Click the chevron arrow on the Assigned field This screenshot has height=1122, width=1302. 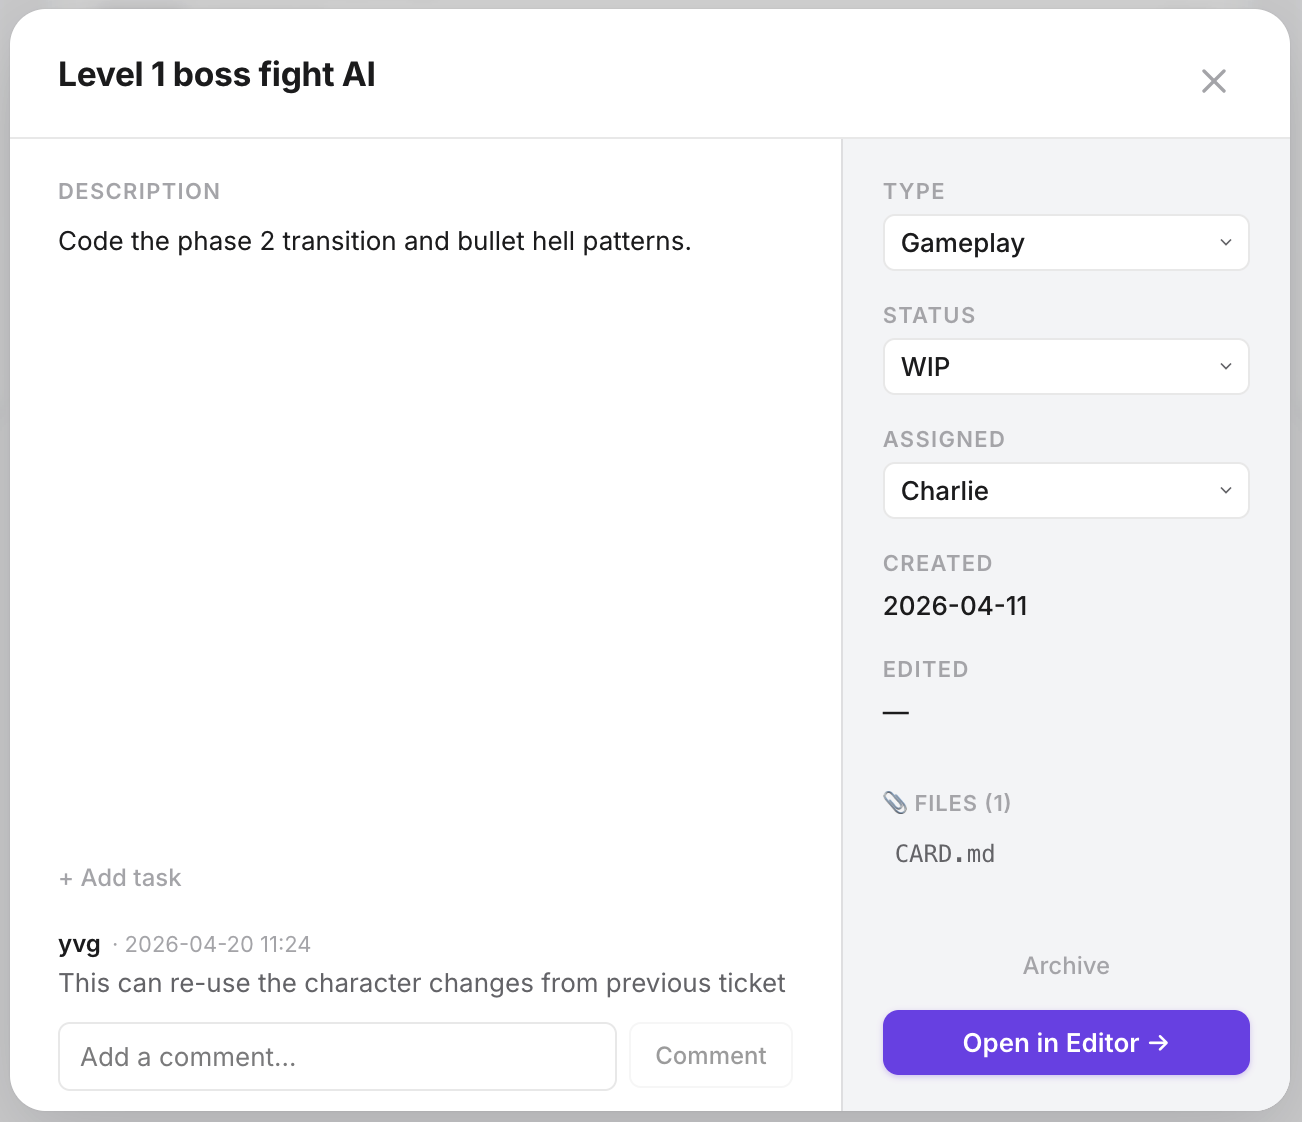tap(1226, 491)
